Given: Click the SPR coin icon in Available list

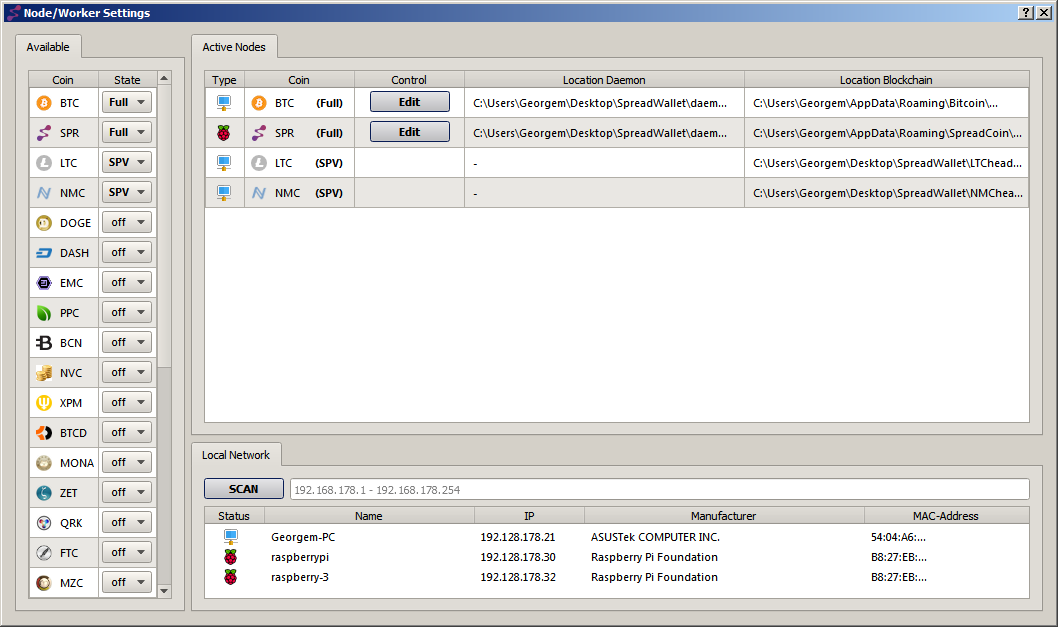Looking at the screenshot, I should (44, 133).
